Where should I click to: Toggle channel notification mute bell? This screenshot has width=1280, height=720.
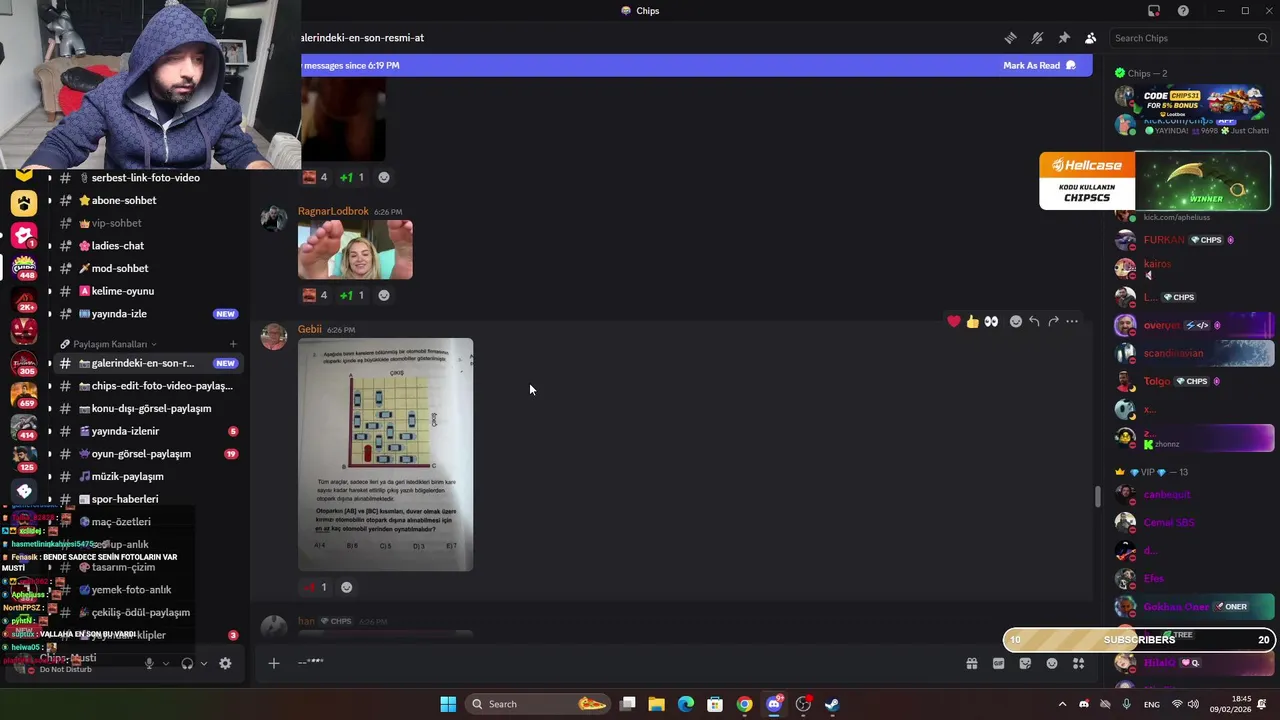click(x=1037, y=38)
